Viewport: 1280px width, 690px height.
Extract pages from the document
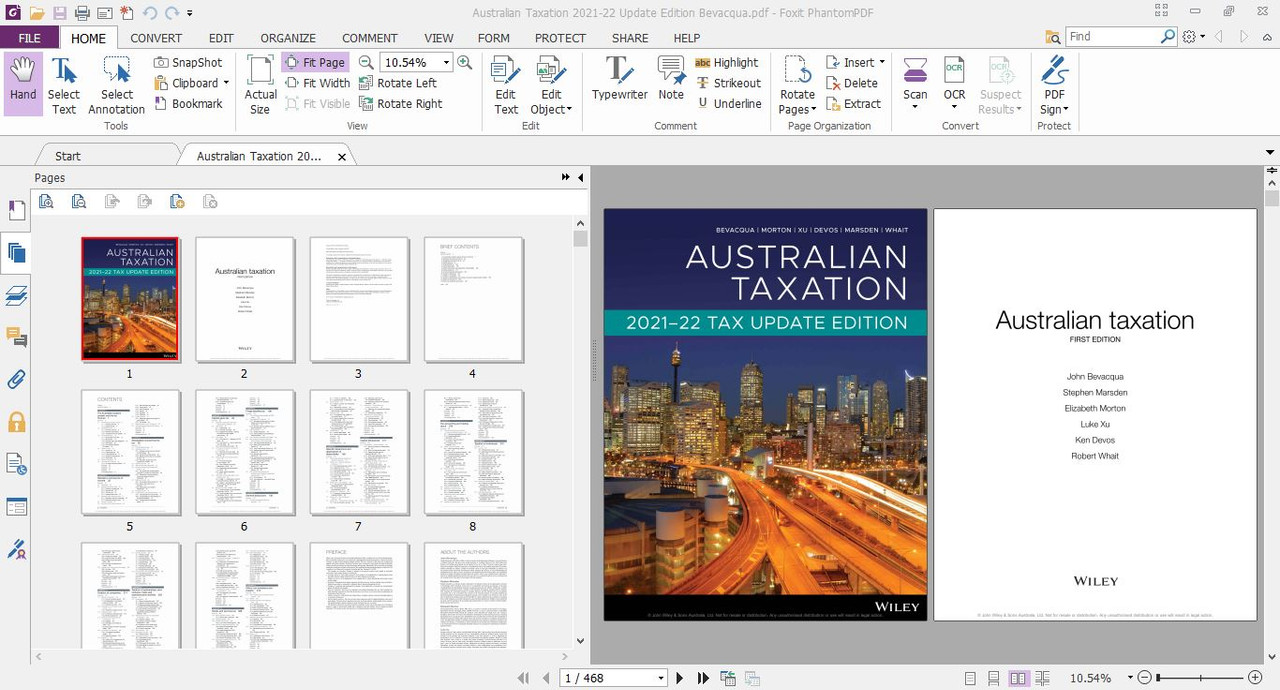(x=853, y=103)
